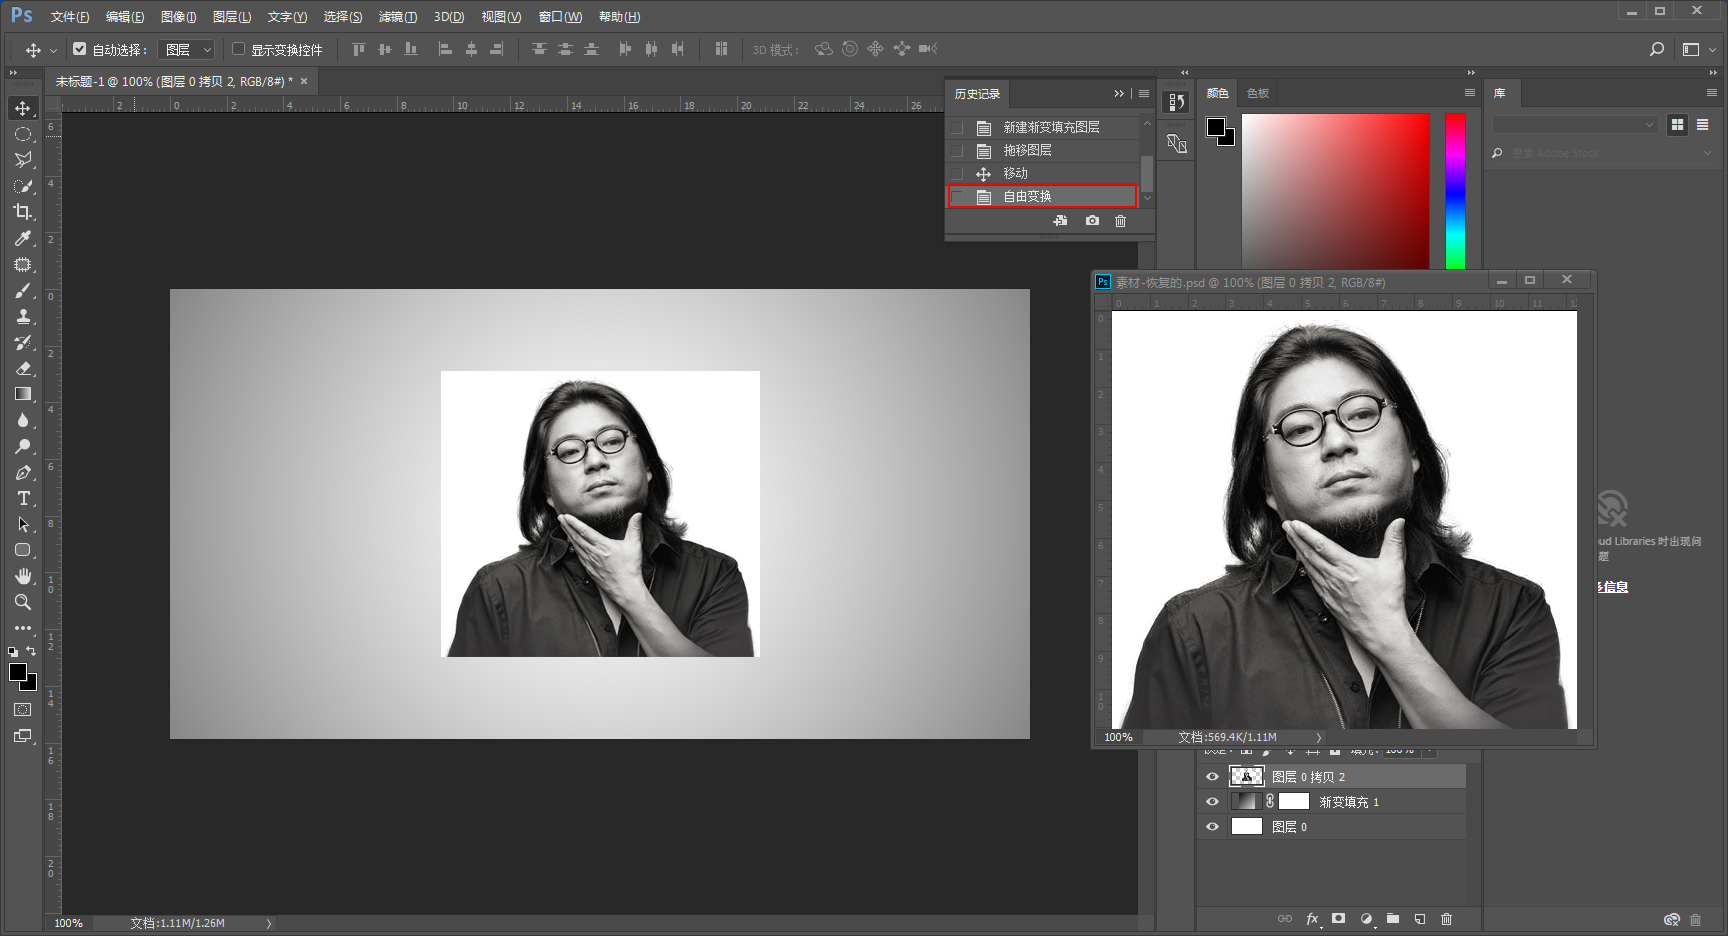This screenshot has width=1728, height=936.
Task: Click the auto-align layers icon in options bar
Action: tap(721, 49)
